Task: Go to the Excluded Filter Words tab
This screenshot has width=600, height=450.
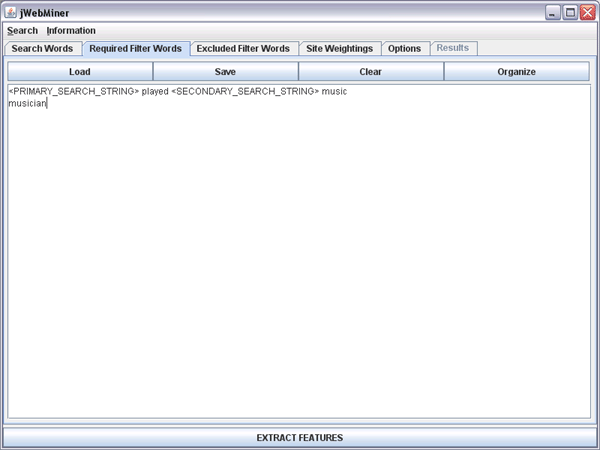Action: (x=243, y=48)
